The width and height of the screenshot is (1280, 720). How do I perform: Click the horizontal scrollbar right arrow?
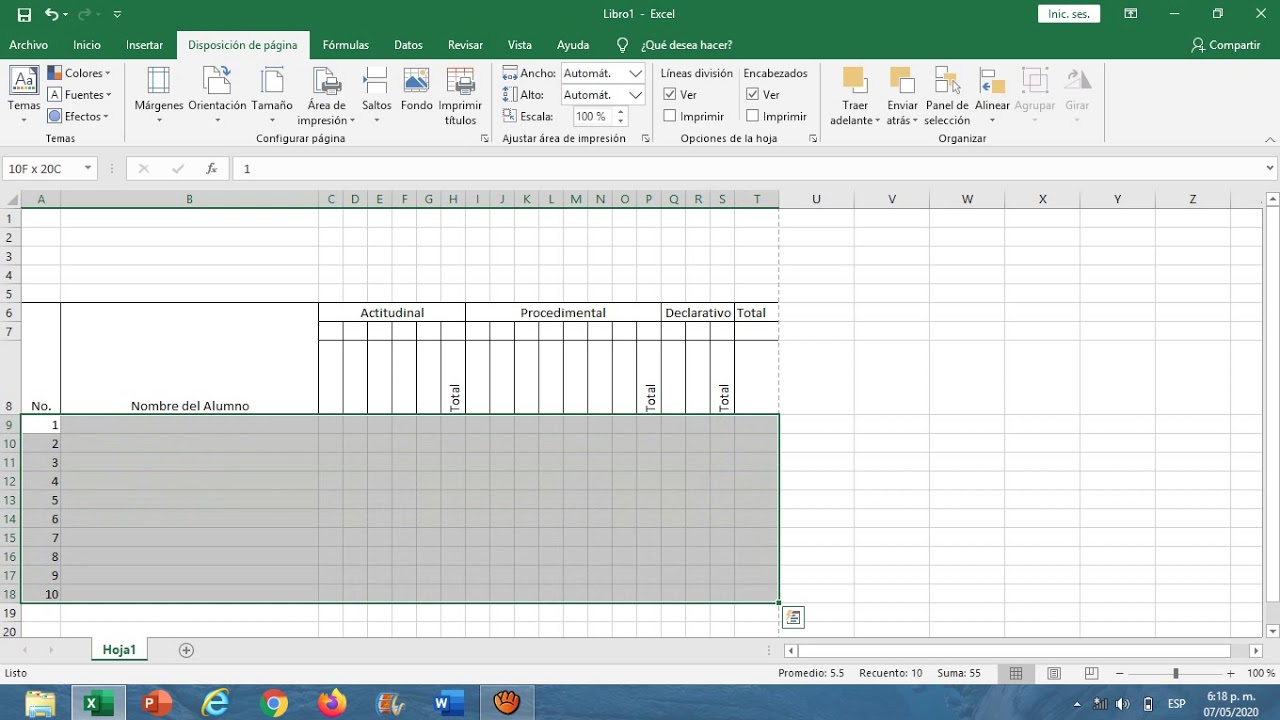click(x=1254, y=650)
